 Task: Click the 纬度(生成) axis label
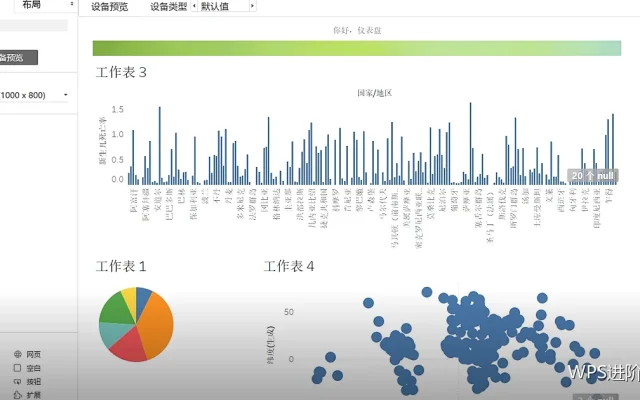(270, 345)
